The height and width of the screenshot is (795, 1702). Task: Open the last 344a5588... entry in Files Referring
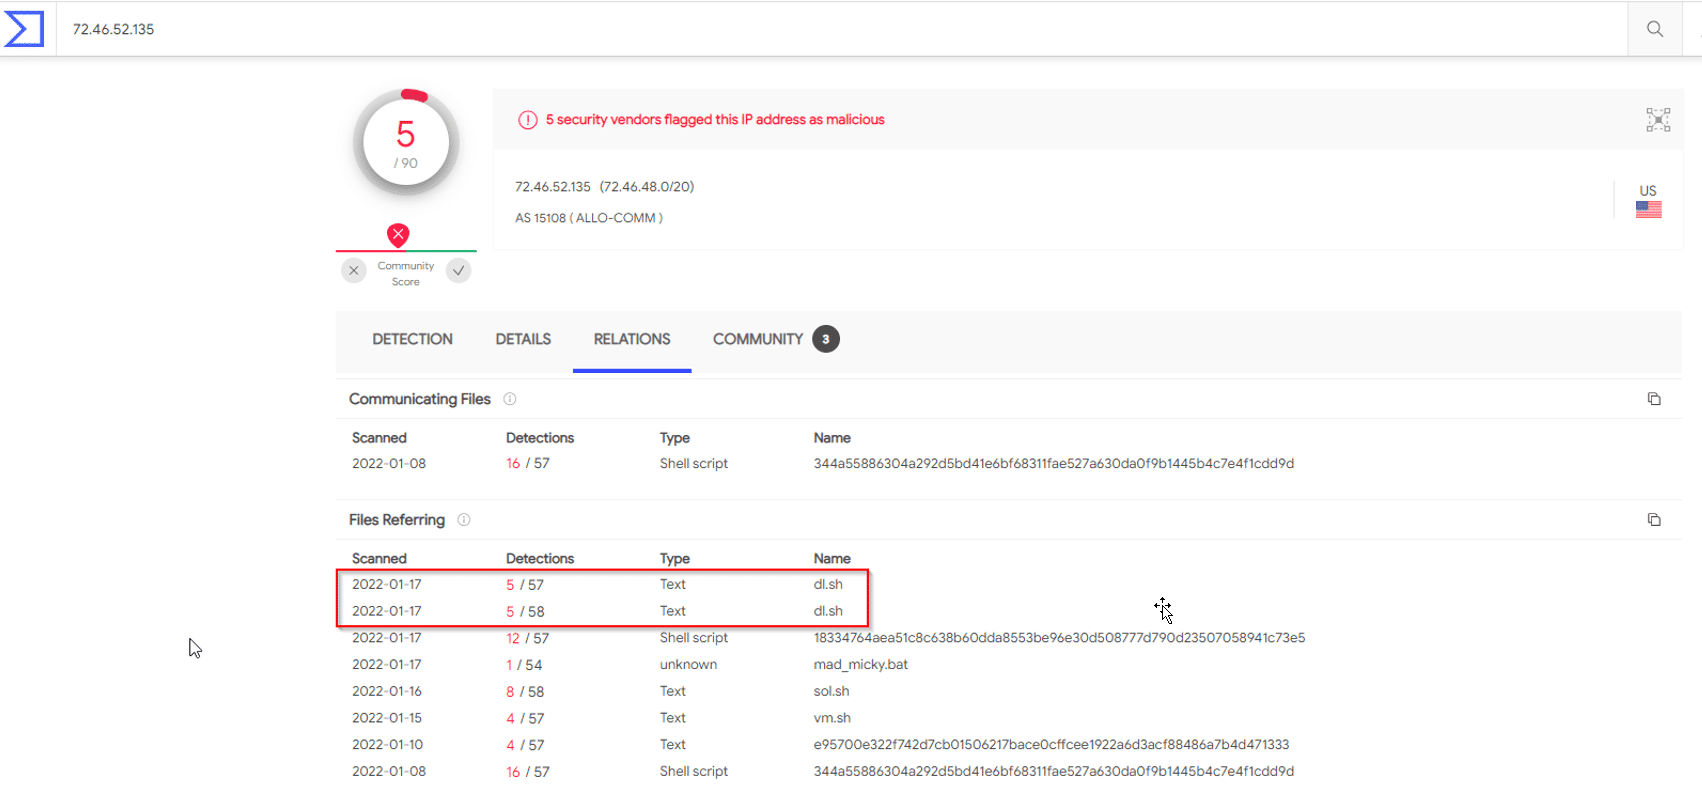pyautogui.click(x=1054, y=772)
